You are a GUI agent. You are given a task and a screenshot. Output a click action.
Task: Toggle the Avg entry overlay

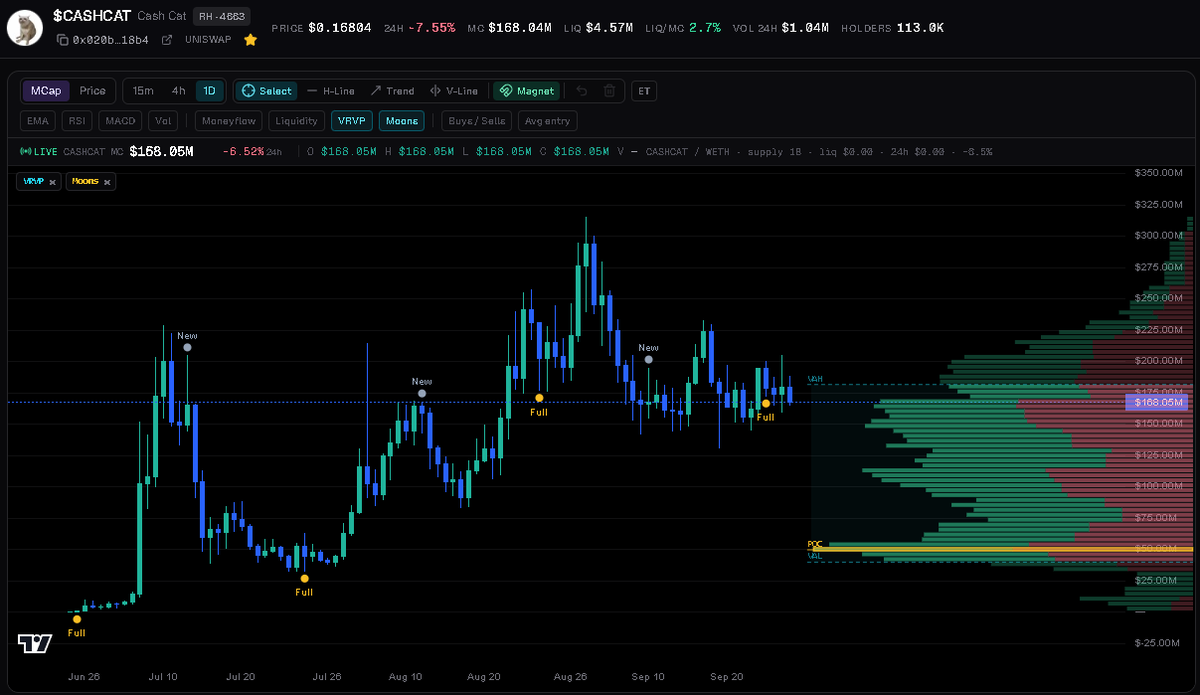coord(547,121)
